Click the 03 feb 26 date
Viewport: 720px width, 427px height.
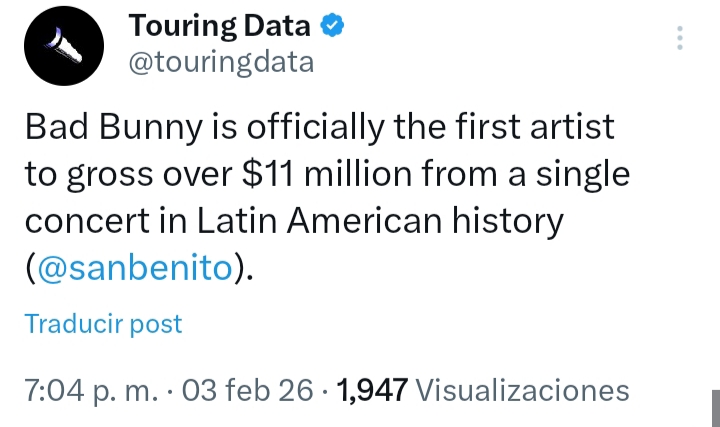[x=256, y=390]
